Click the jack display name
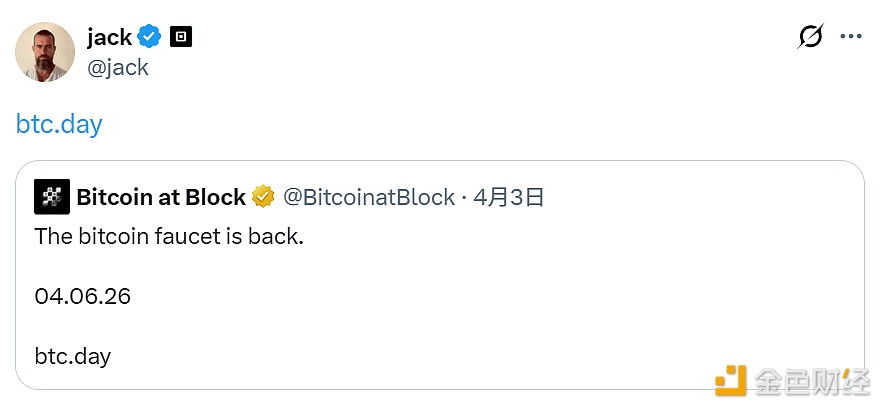The width and height of the screenshot is (882, 408). (x=110, y=37)
